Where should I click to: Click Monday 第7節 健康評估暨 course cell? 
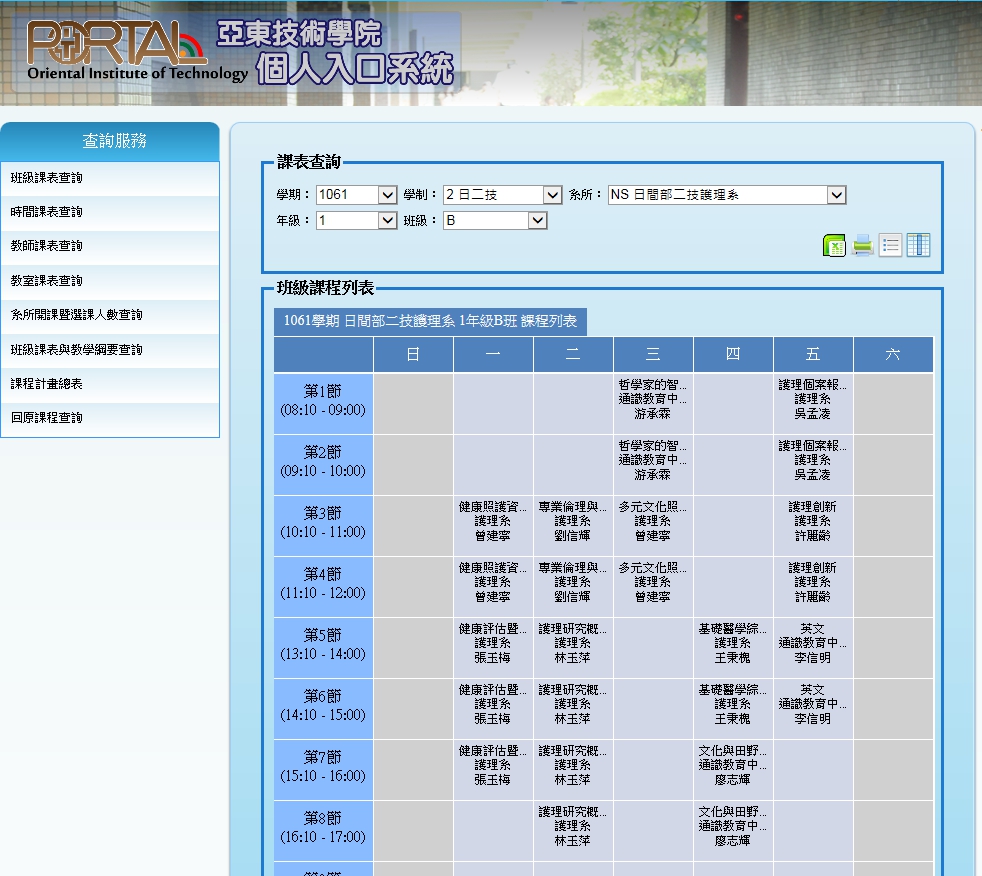point(493,770)
